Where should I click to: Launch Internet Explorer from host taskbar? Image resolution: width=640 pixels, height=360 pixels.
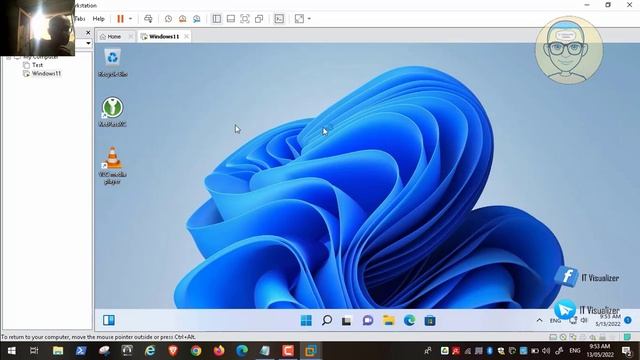point(150,351)
